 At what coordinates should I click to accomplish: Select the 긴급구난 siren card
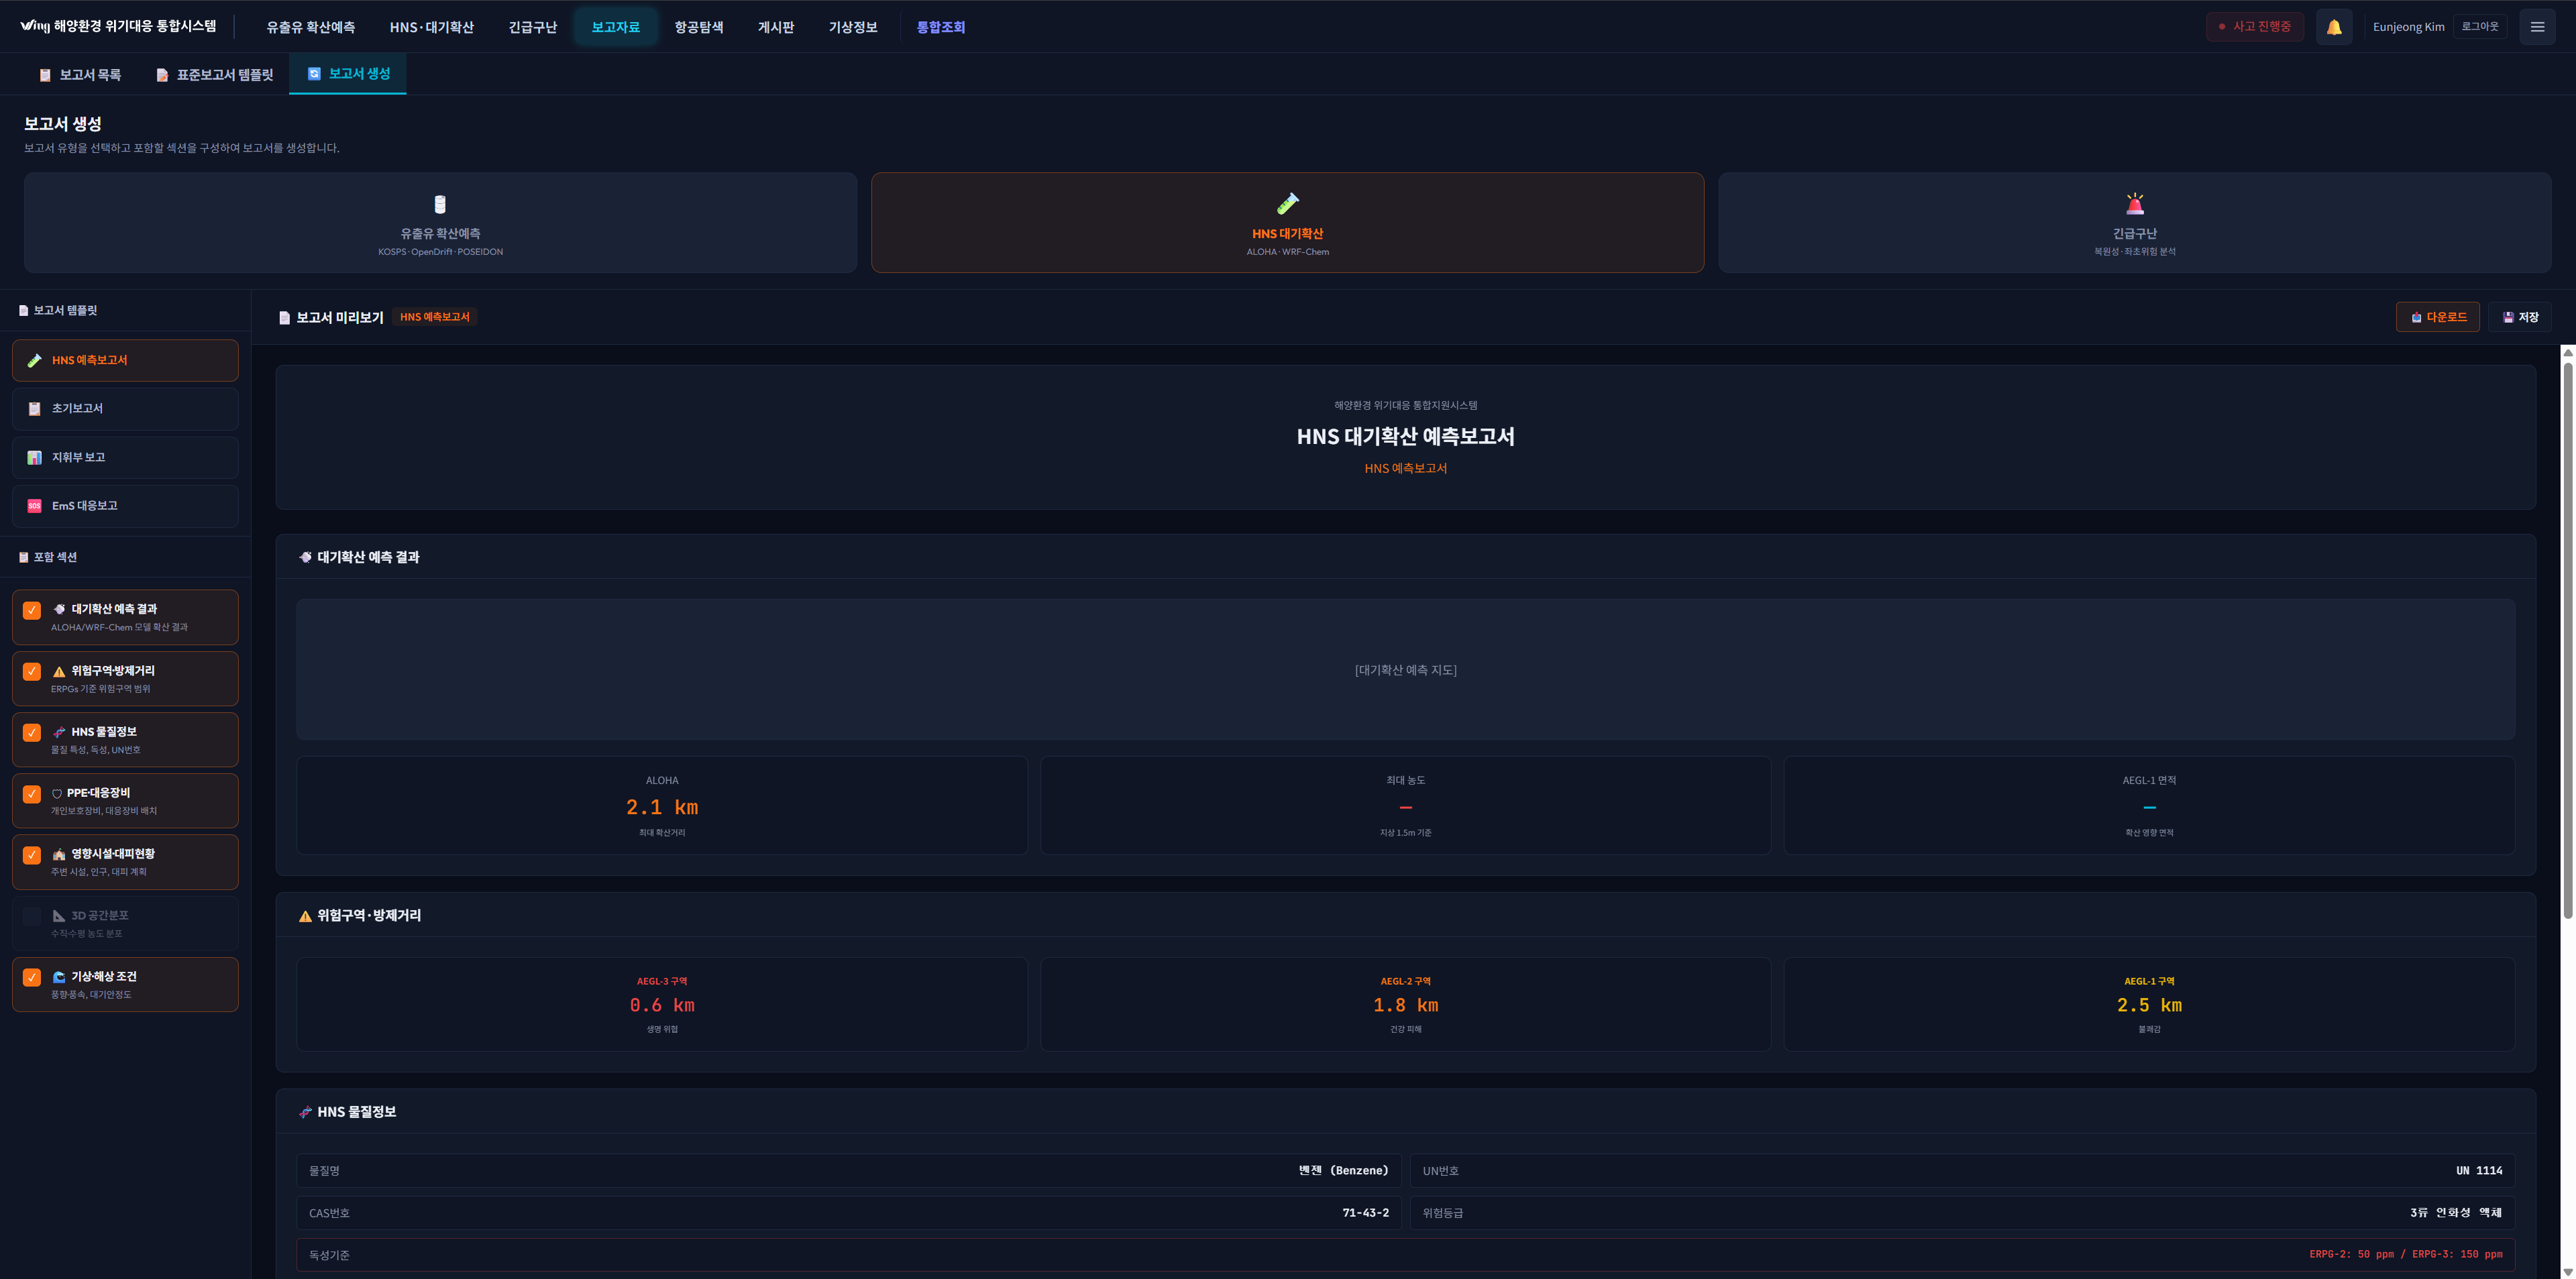click(x=2134, y=222)
